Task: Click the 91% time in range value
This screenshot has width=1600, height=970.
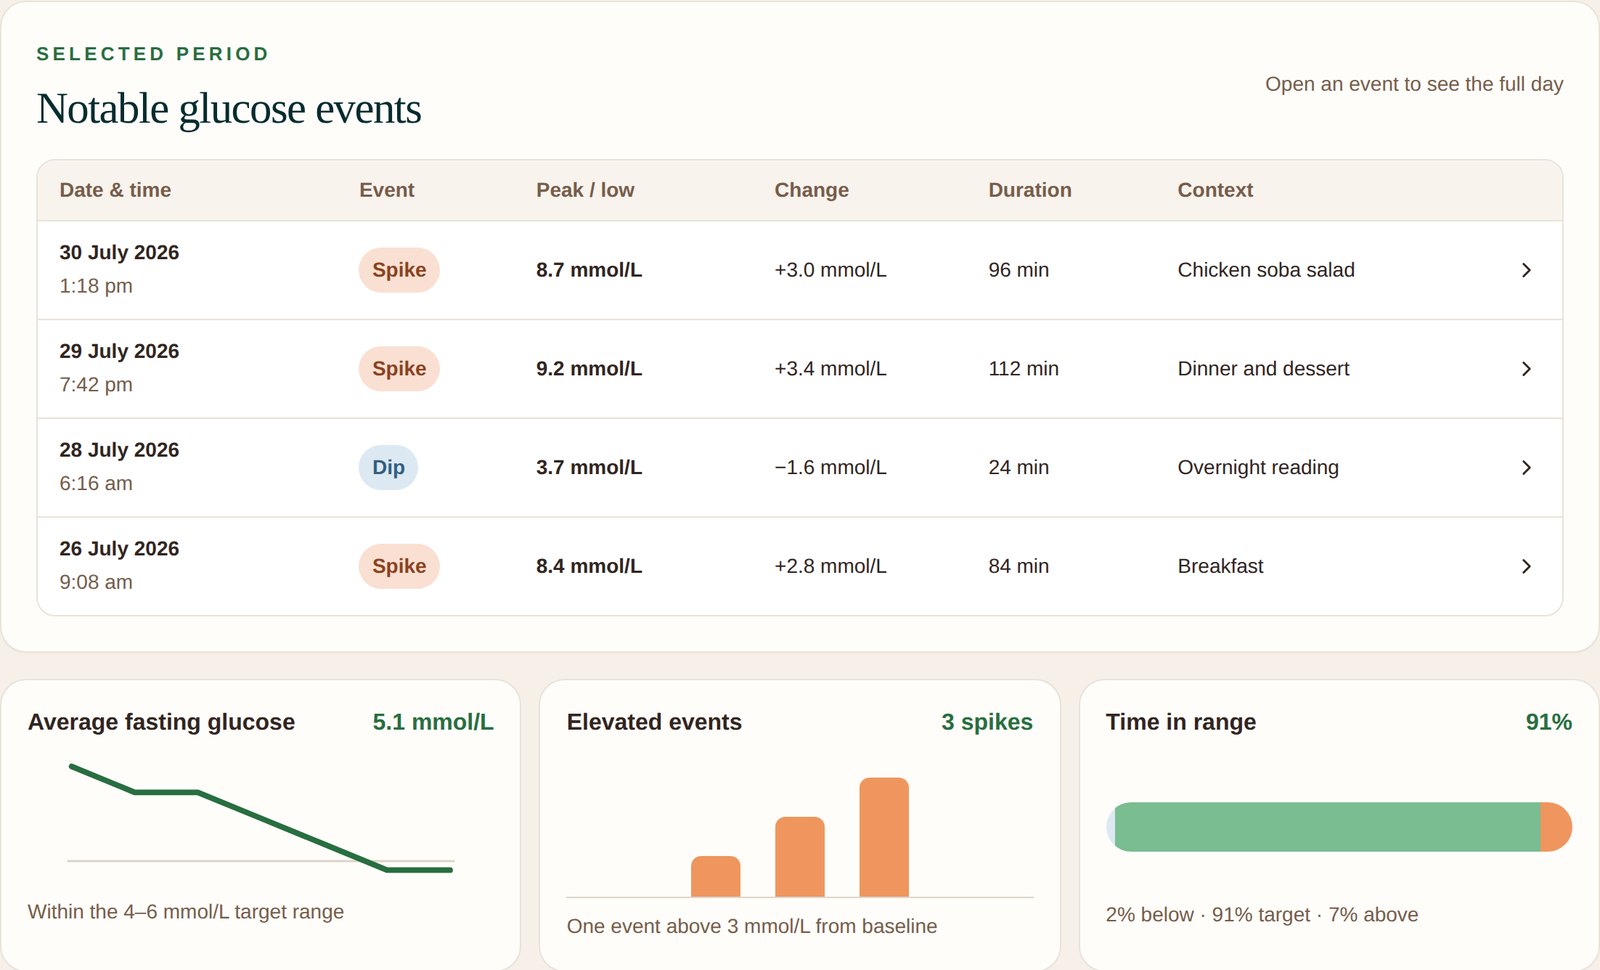Action: point(1549,722)
